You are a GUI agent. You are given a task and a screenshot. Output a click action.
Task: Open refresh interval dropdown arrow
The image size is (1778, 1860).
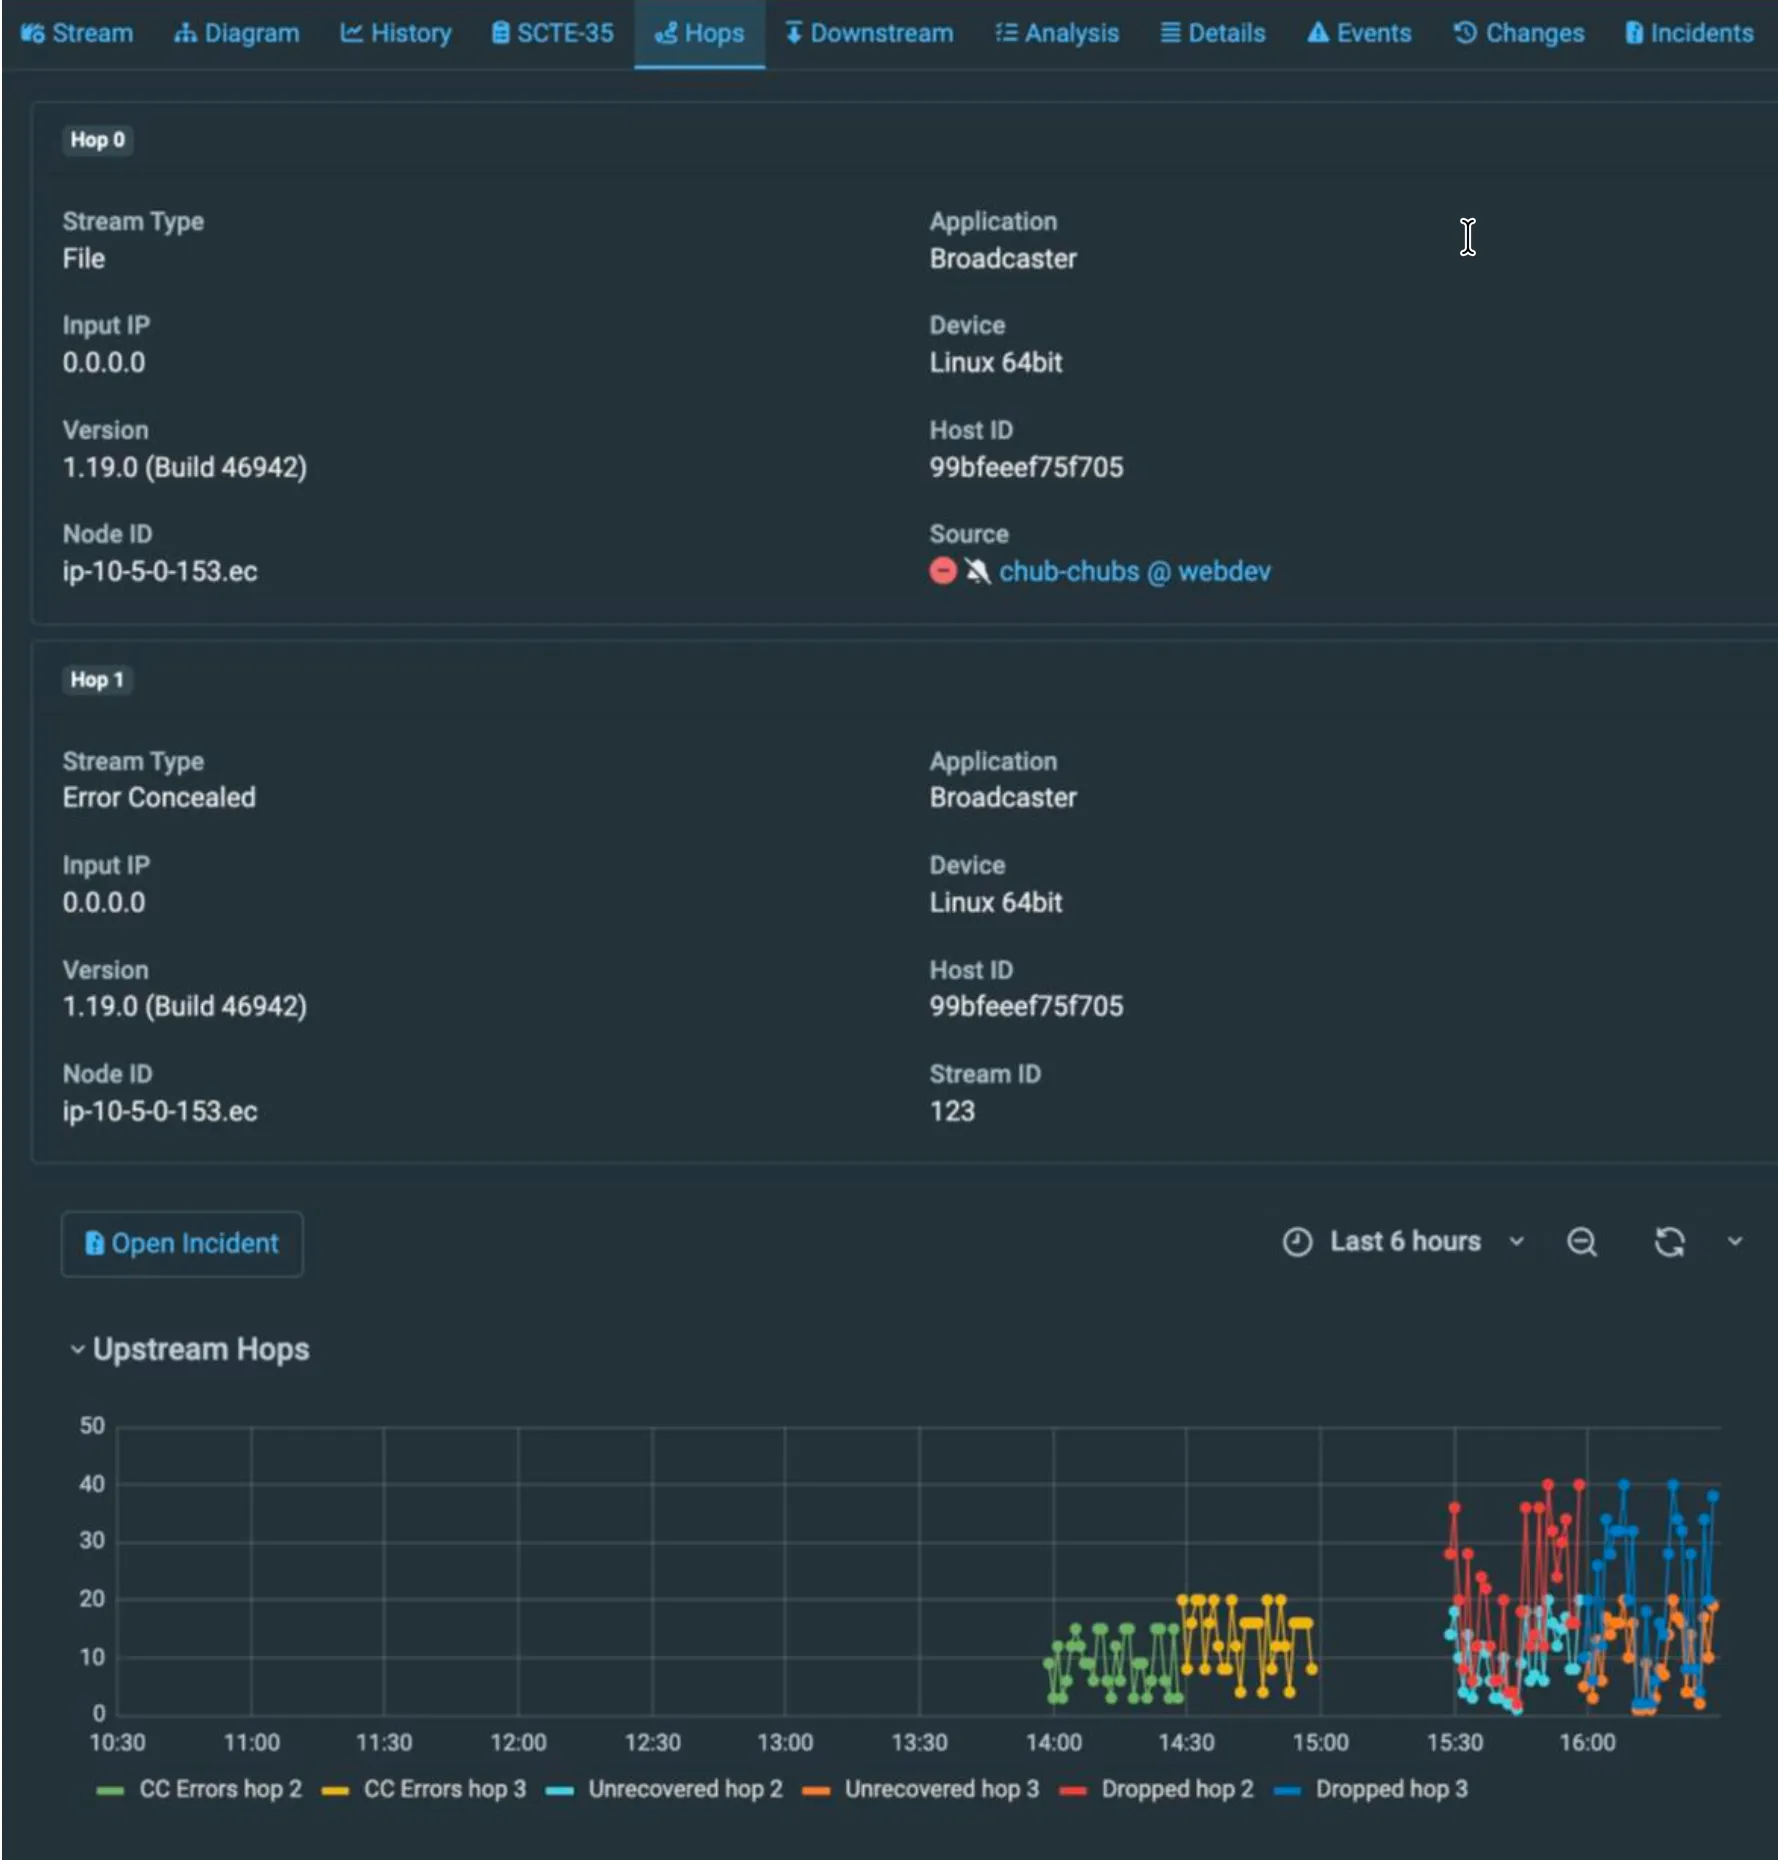point(1735,1241)
